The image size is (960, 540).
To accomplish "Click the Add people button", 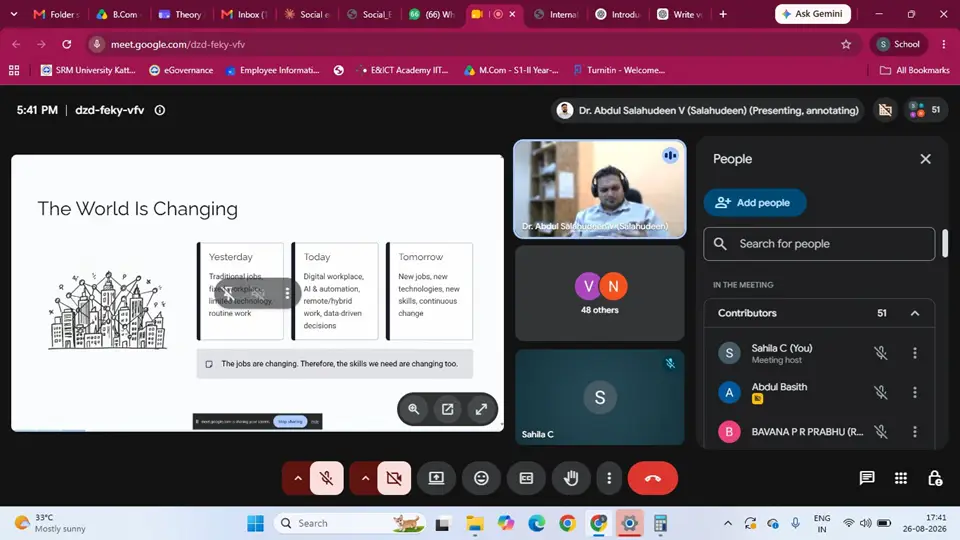I will 755,203.
